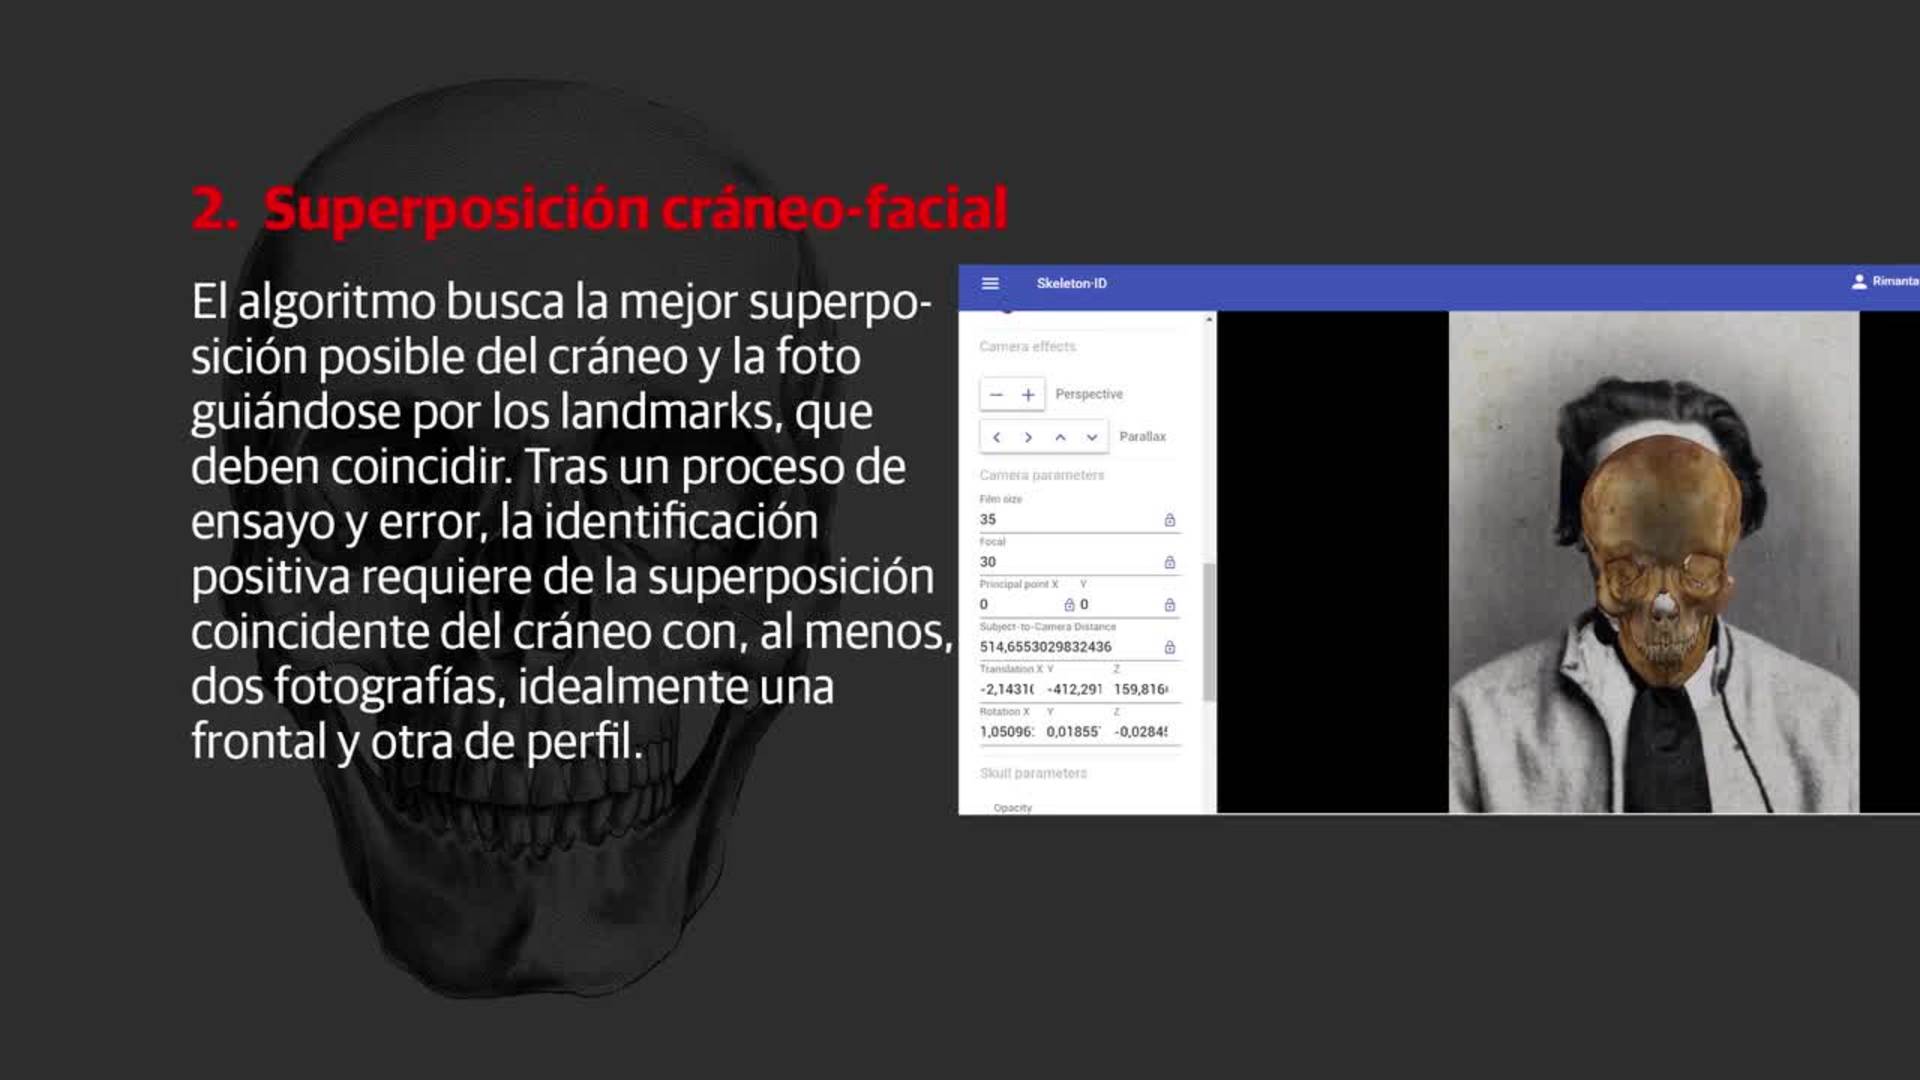
Task: Click the side panel scrollbar thumb
Action: point(1208,632)
